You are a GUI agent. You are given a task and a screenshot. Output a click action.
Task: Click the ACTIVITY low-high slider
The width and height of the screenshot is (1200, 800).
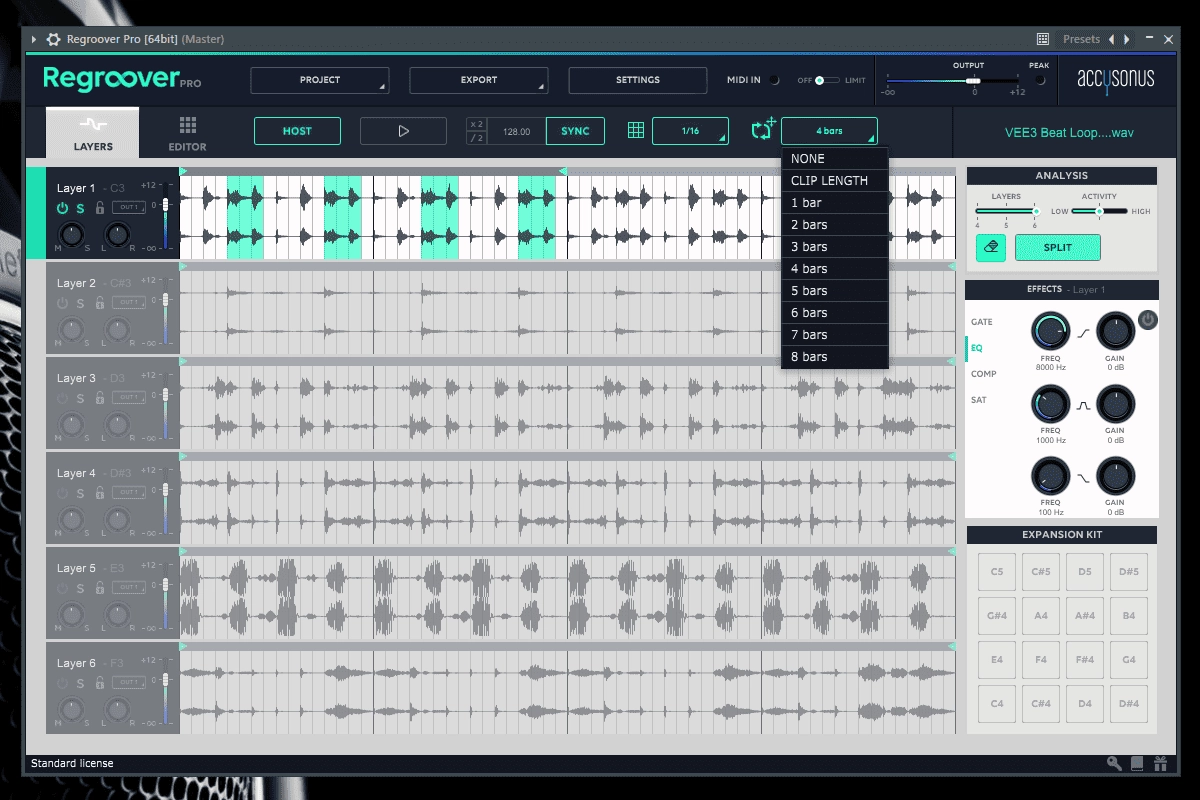[1100, 211]
